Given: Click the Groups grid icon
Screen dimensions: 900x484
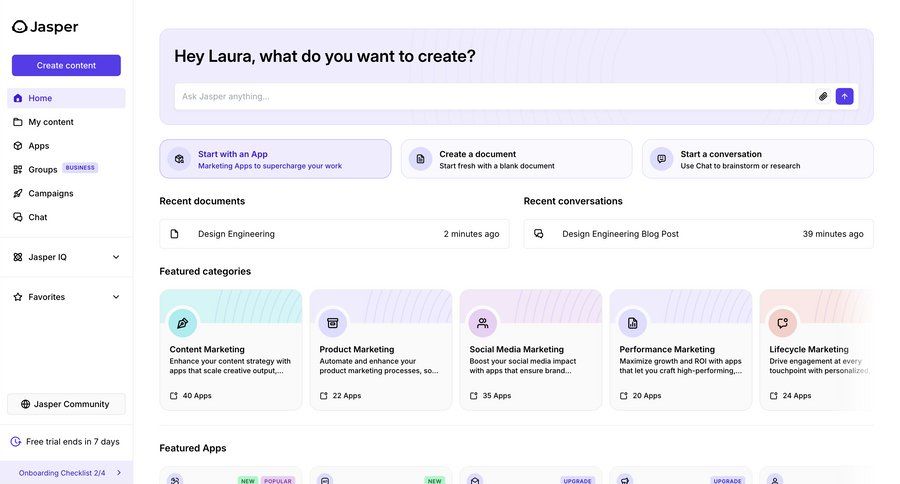Looking at the screenshot, I should point(18,169).
